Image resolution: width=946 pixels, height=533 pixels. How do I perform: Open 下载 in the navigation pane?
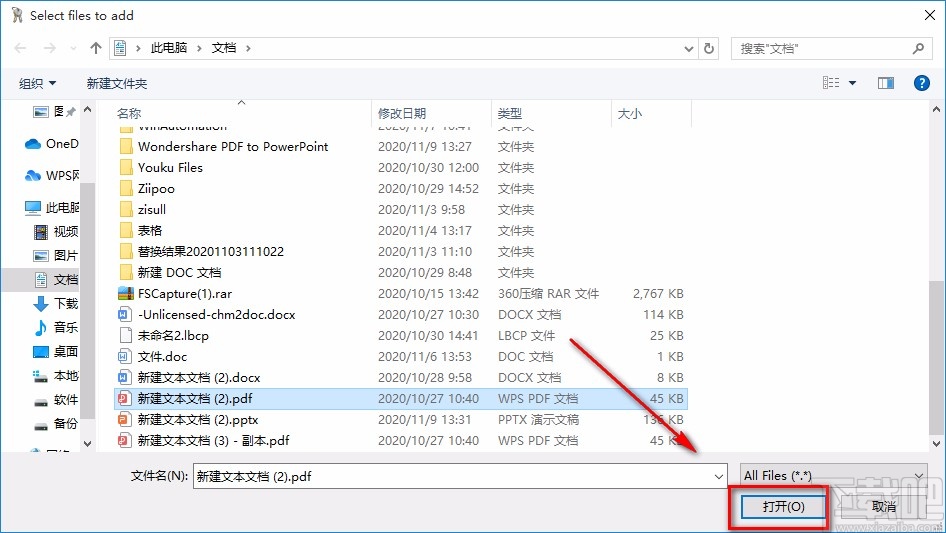point(56,304)
